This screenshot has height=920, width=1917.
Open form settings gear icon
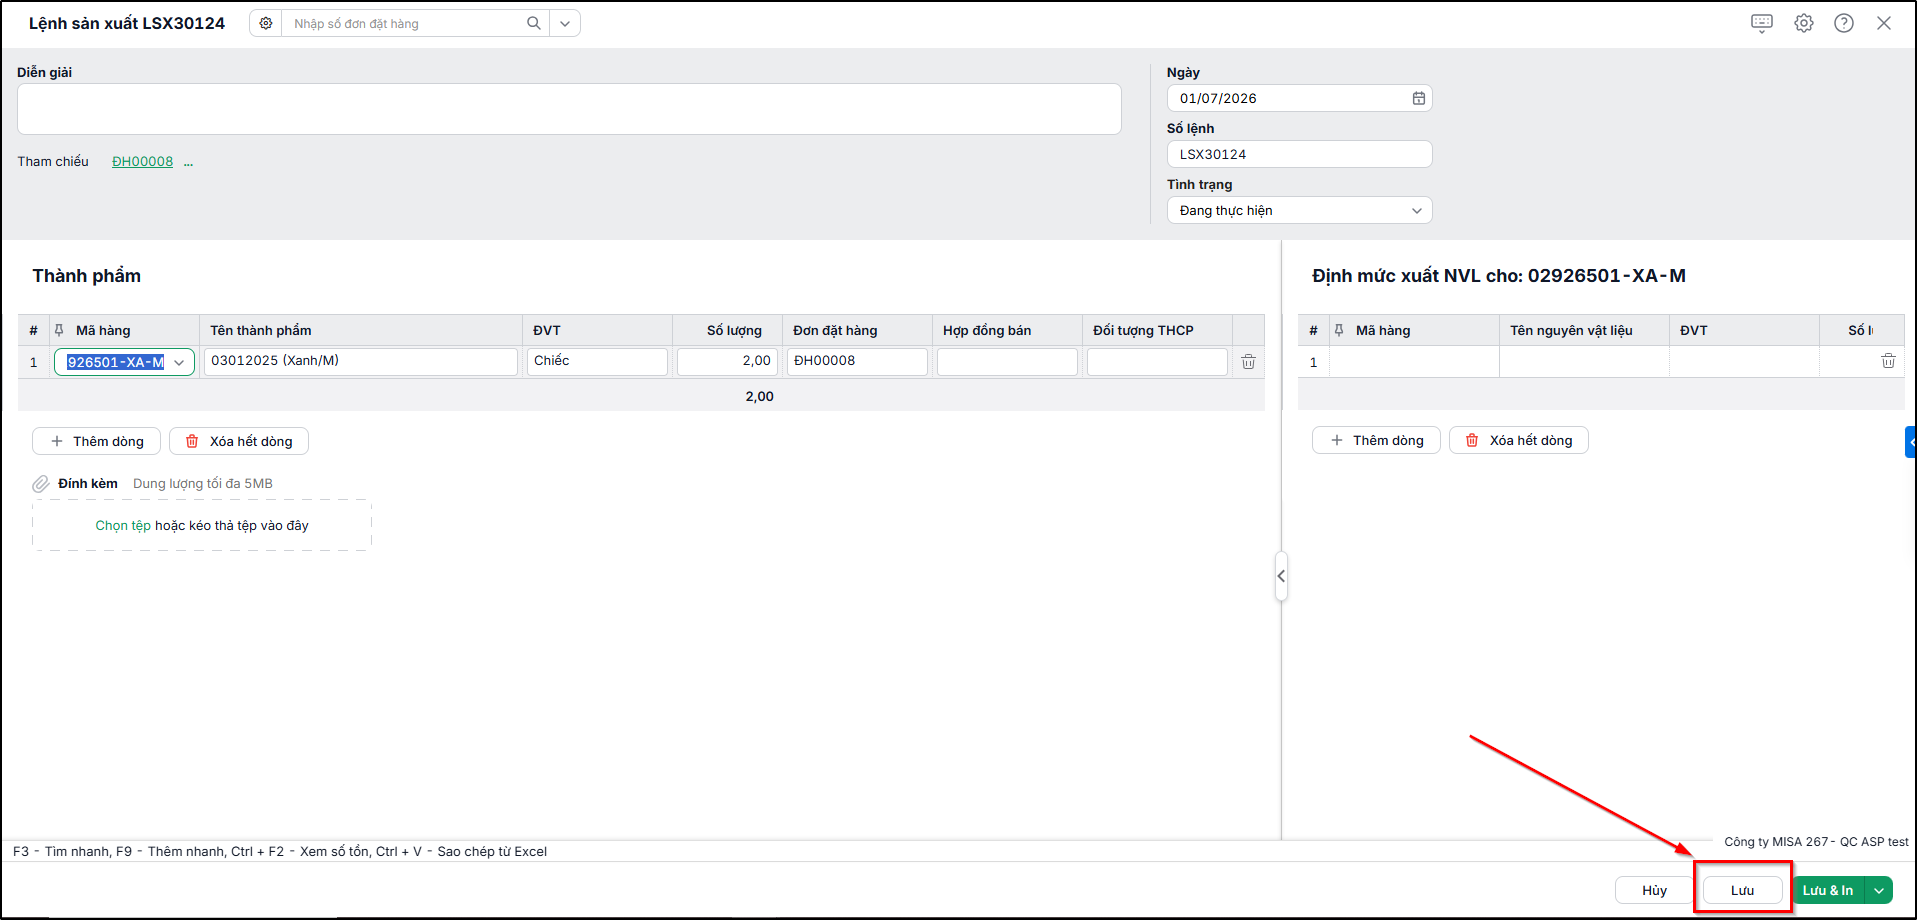1804,23
